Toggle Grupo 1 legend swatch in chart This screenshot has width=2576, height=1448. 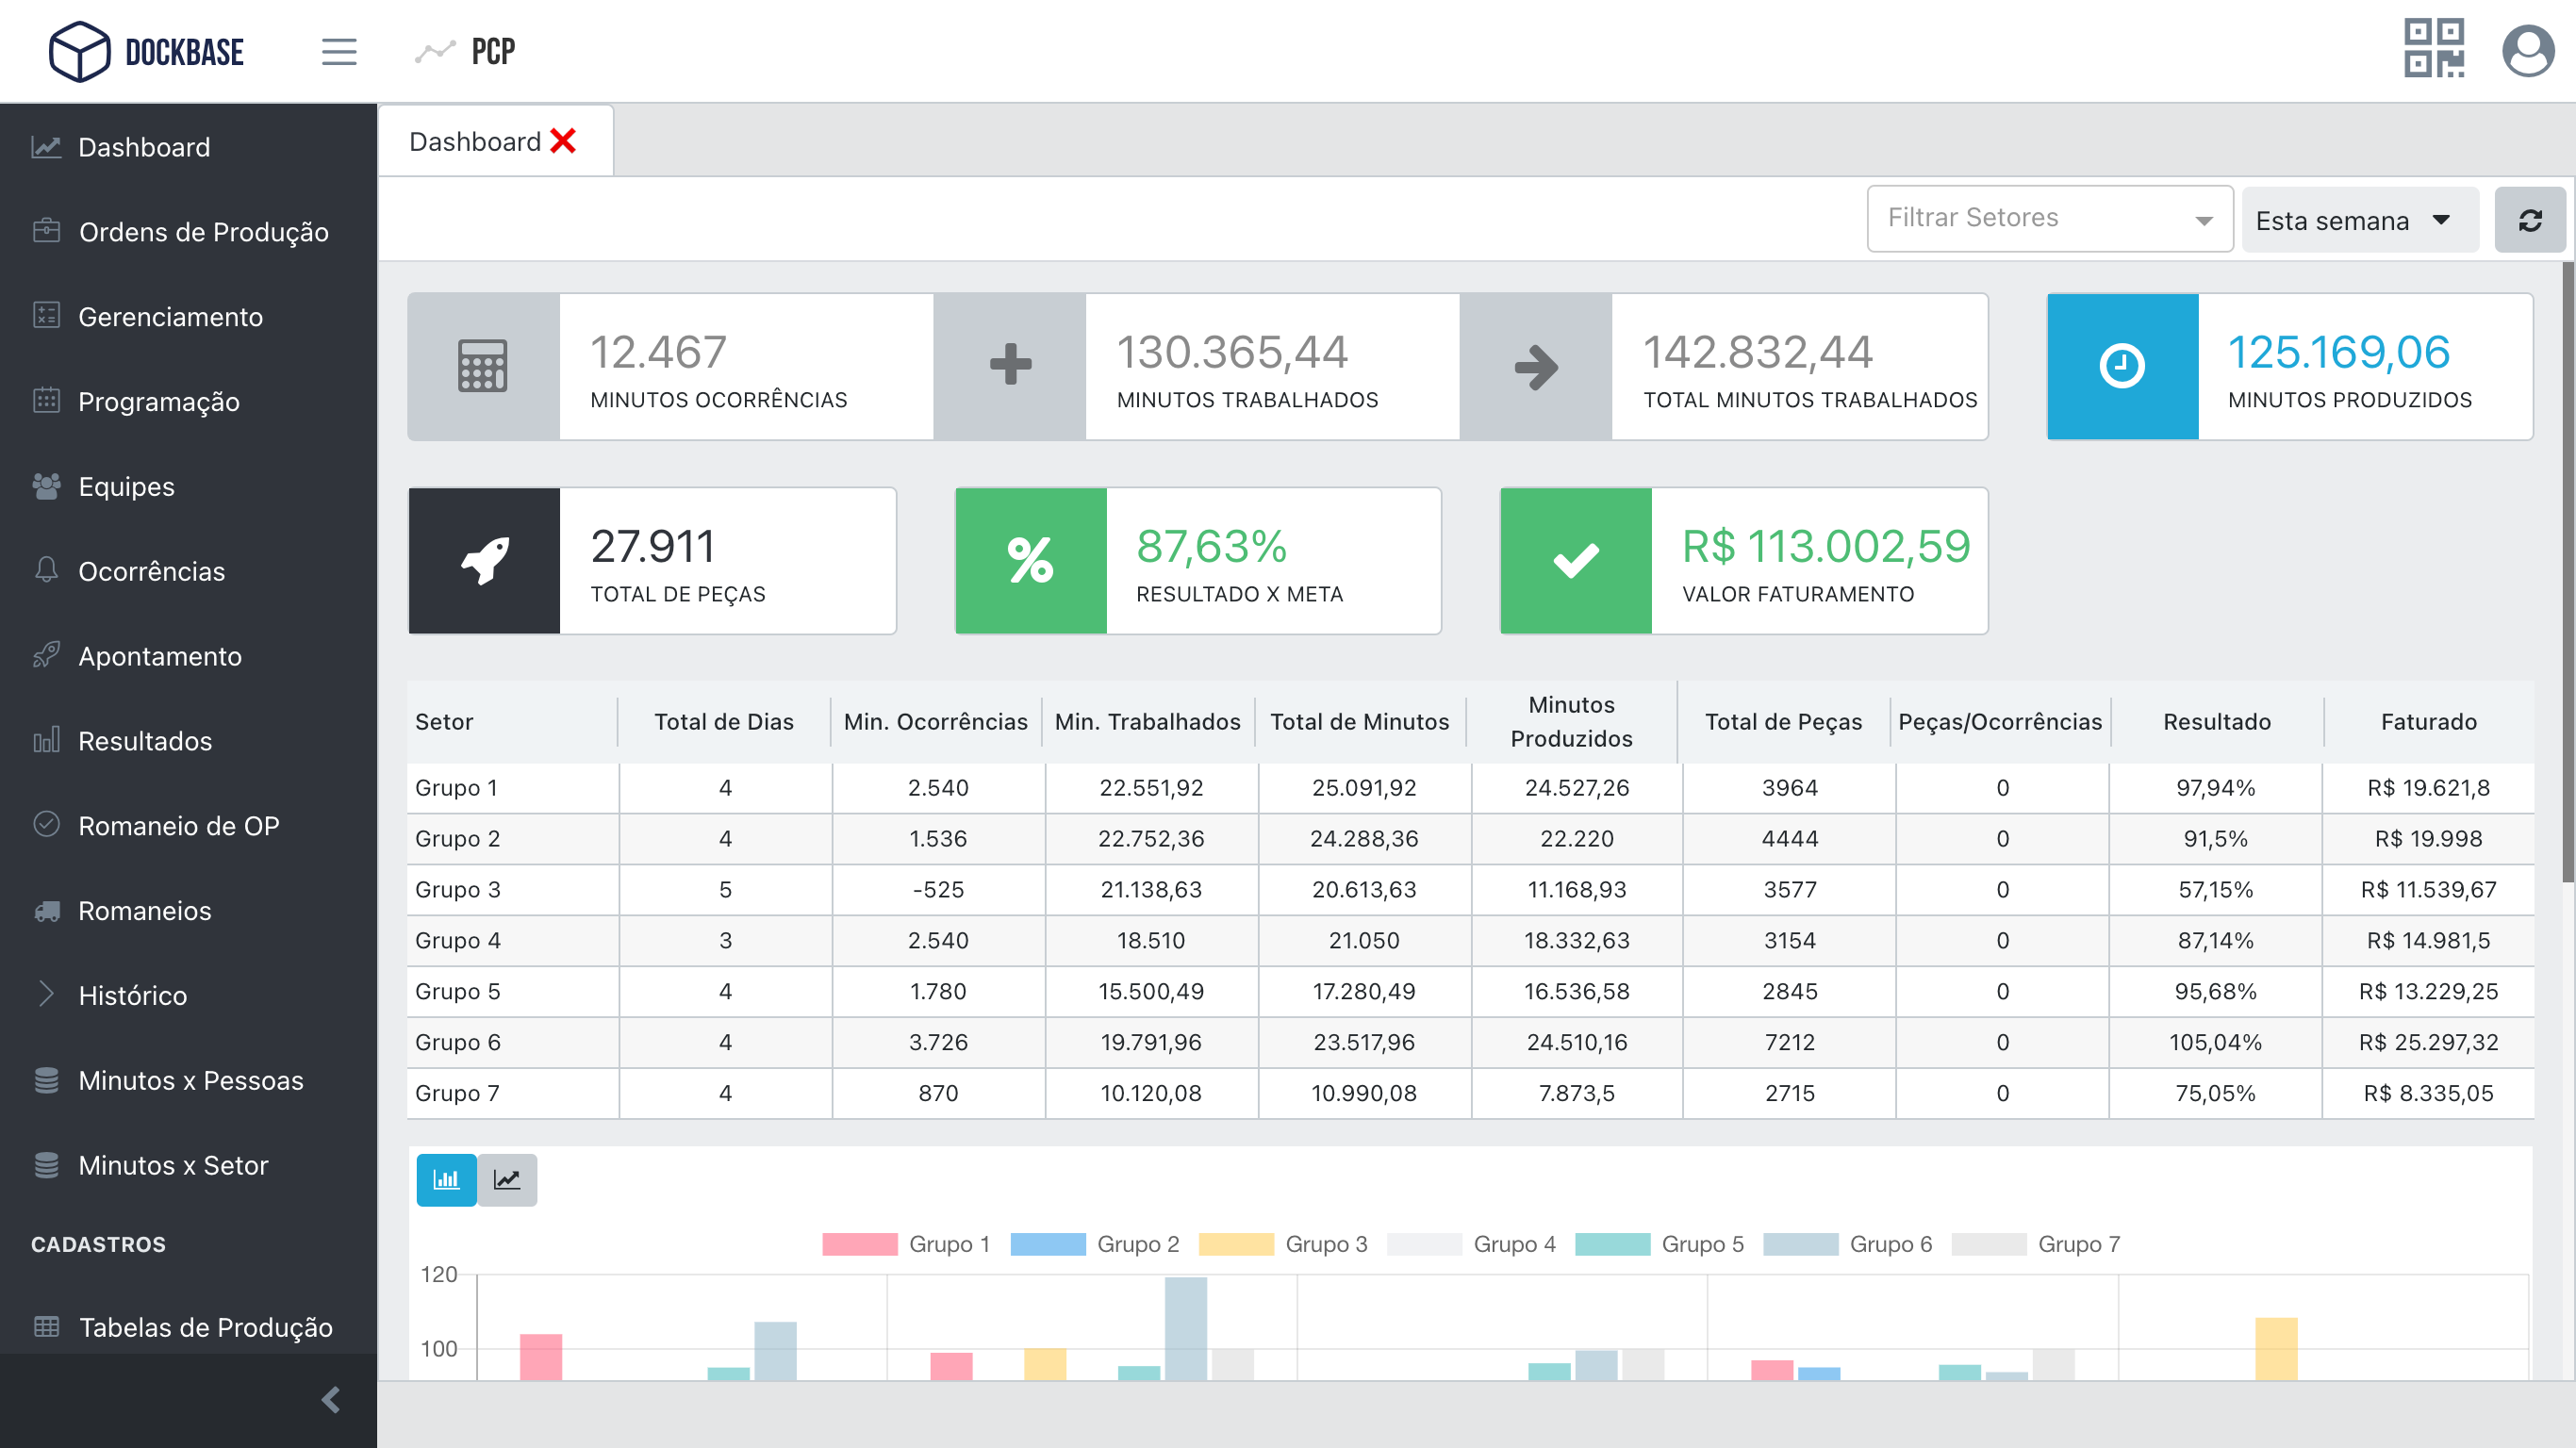(859, 1244)
